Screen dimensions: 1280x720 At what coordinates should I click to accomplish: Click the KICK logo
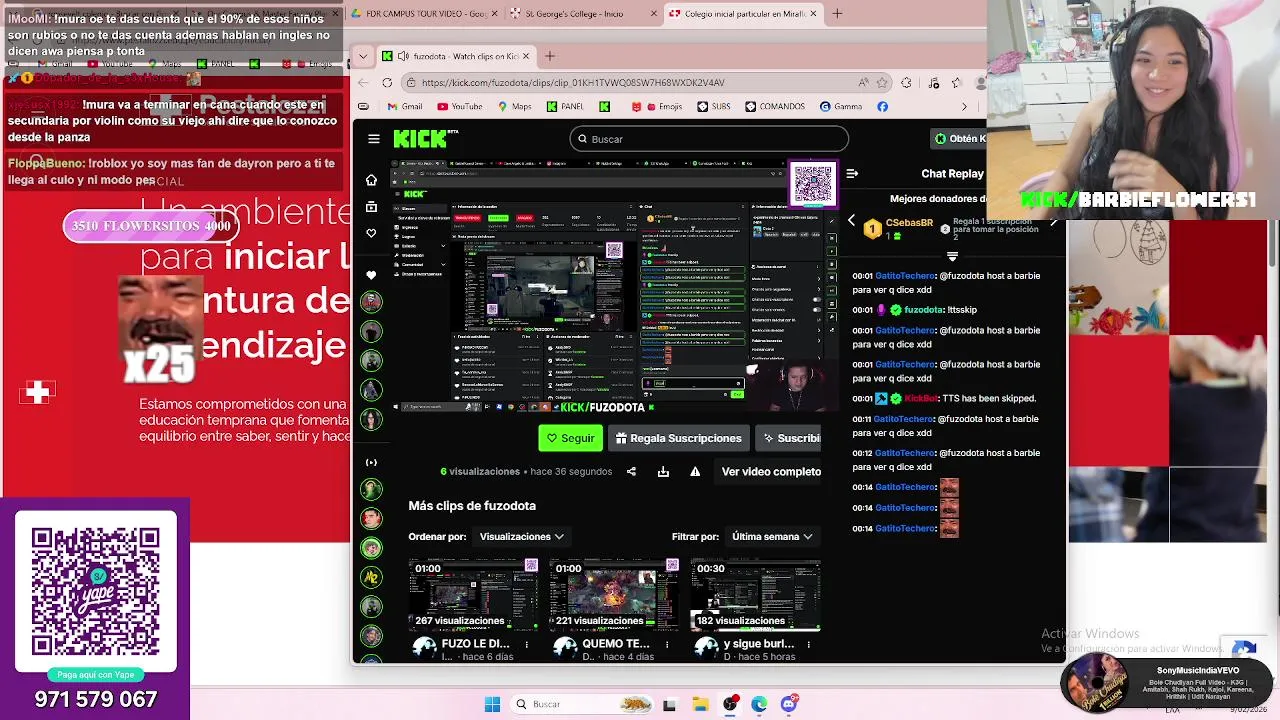421,139
